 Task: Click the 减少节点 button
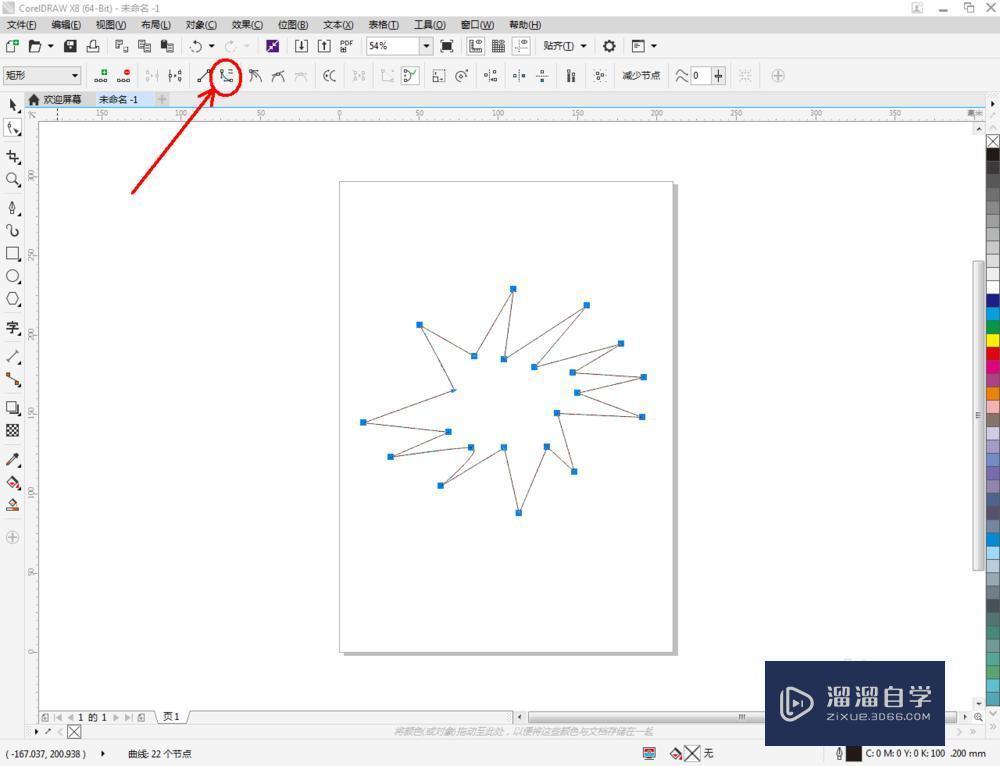tap(640, 75)
